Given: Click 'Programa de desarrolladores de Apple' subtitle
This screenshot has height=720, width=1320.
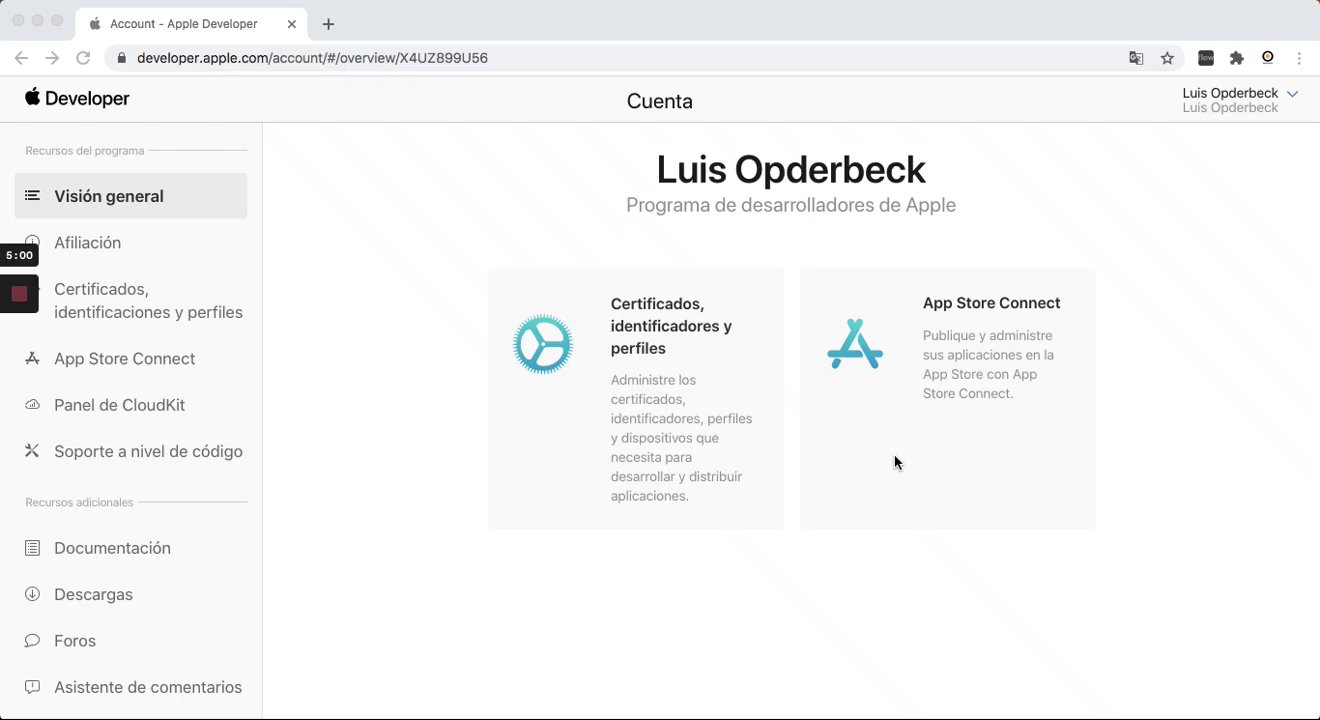Looking at the screenshot, I should pyautogui.click(x=790, y=205).
